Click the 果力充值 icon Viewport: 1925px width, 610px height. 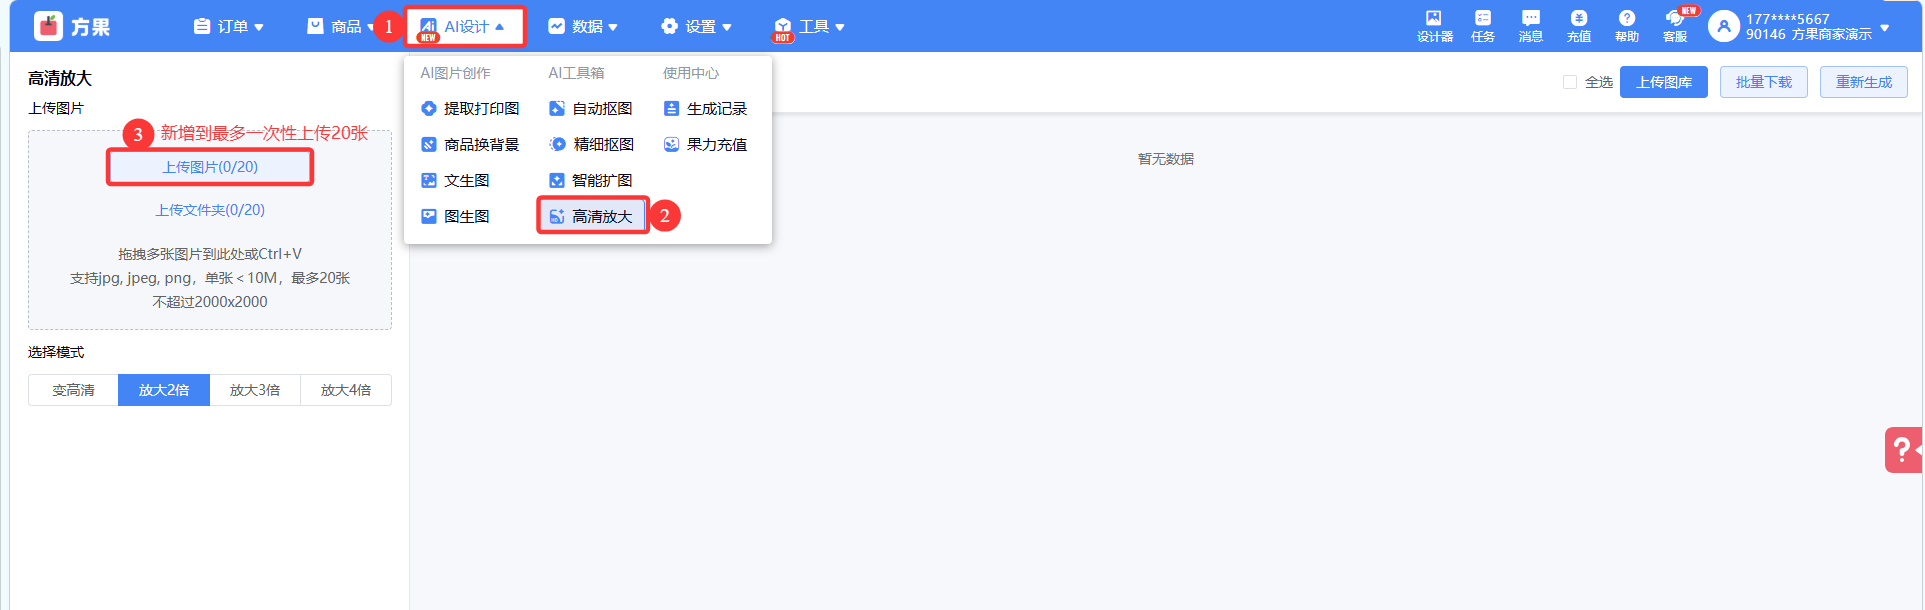[671, 144]
